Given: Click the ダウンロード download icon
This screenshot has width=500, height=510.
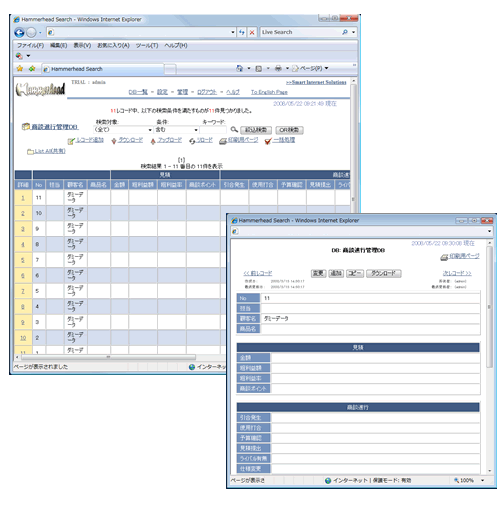Looking at the screenshot, I should pos(114,141).
